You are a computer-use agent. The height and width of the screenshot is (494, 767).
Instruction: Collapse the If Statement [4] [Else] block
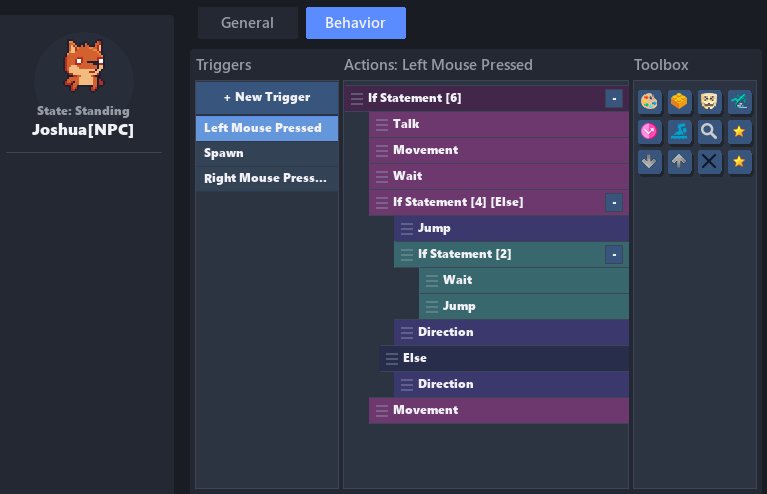point(613,202)
